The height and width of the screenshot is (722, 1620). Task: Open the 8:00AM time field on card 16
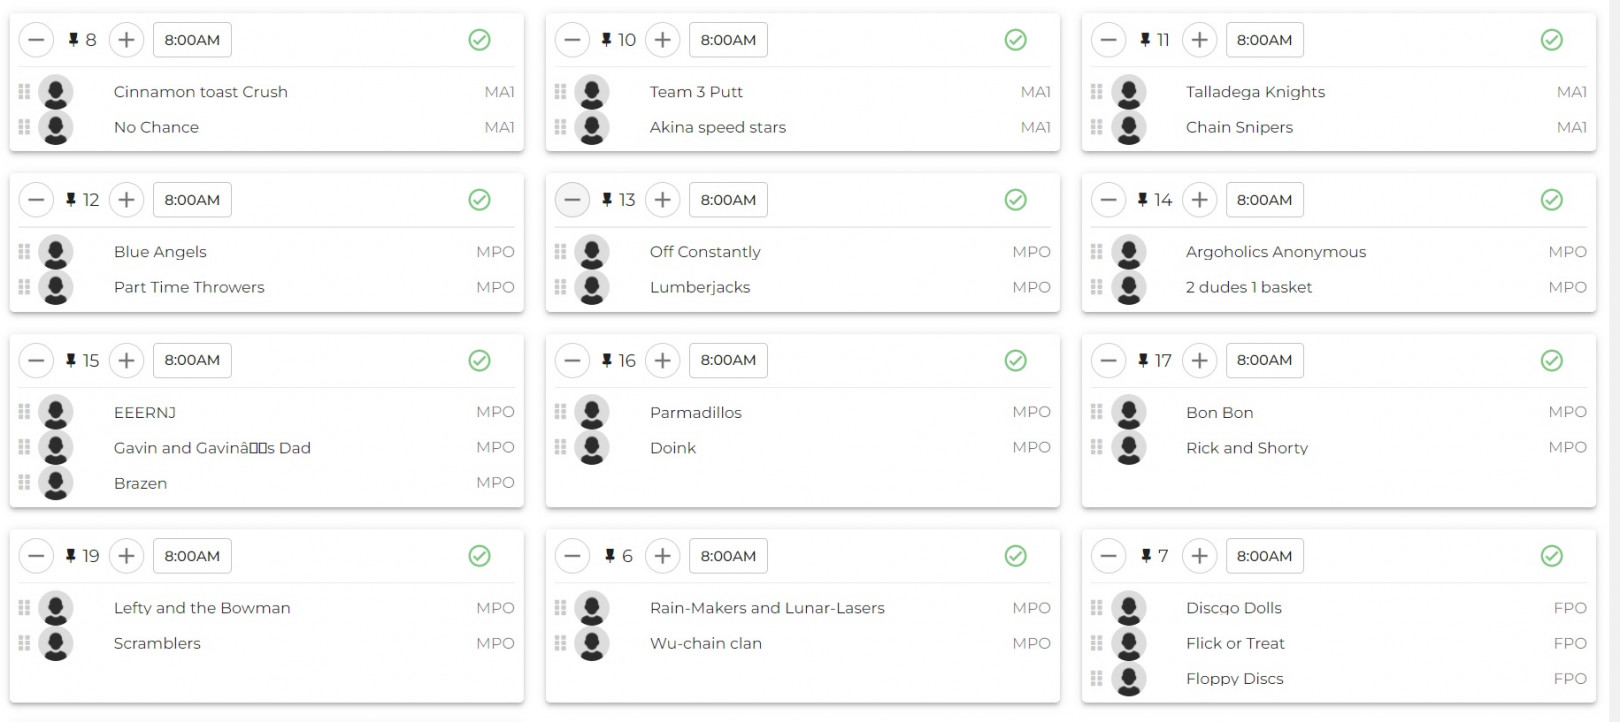tap(728, 360)
